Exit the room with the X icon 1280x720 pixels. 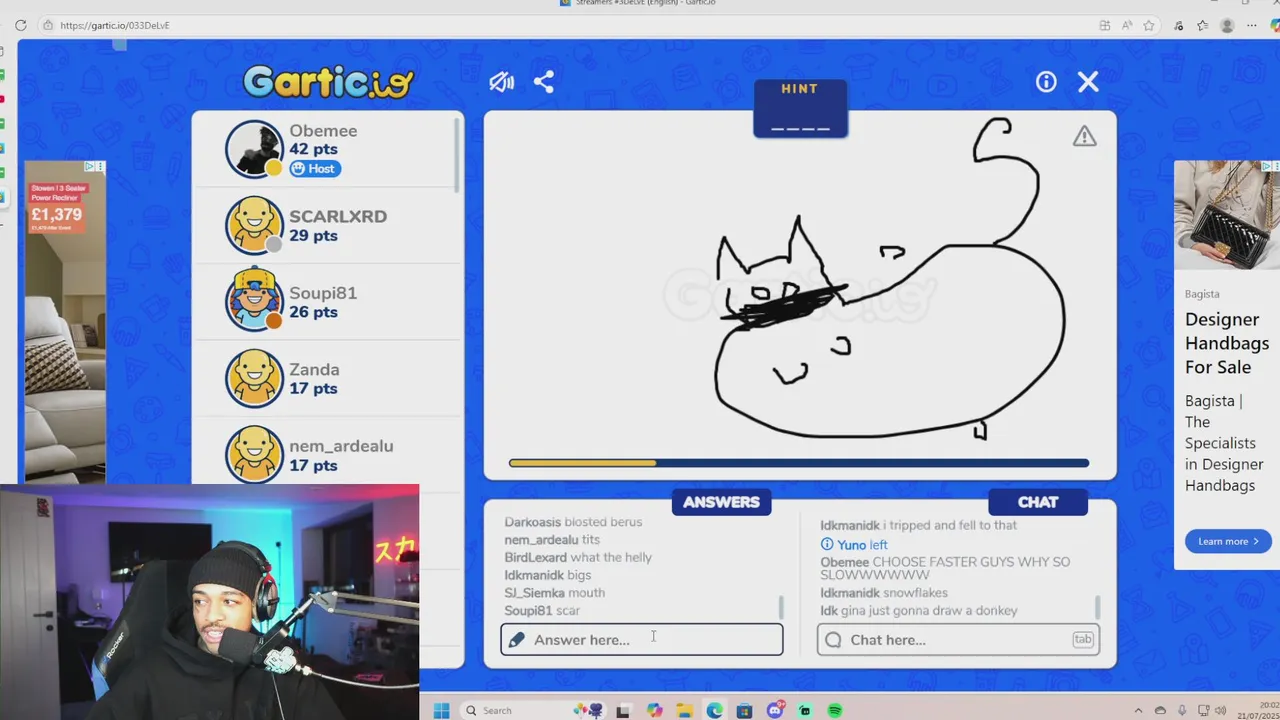[1088, 82]
